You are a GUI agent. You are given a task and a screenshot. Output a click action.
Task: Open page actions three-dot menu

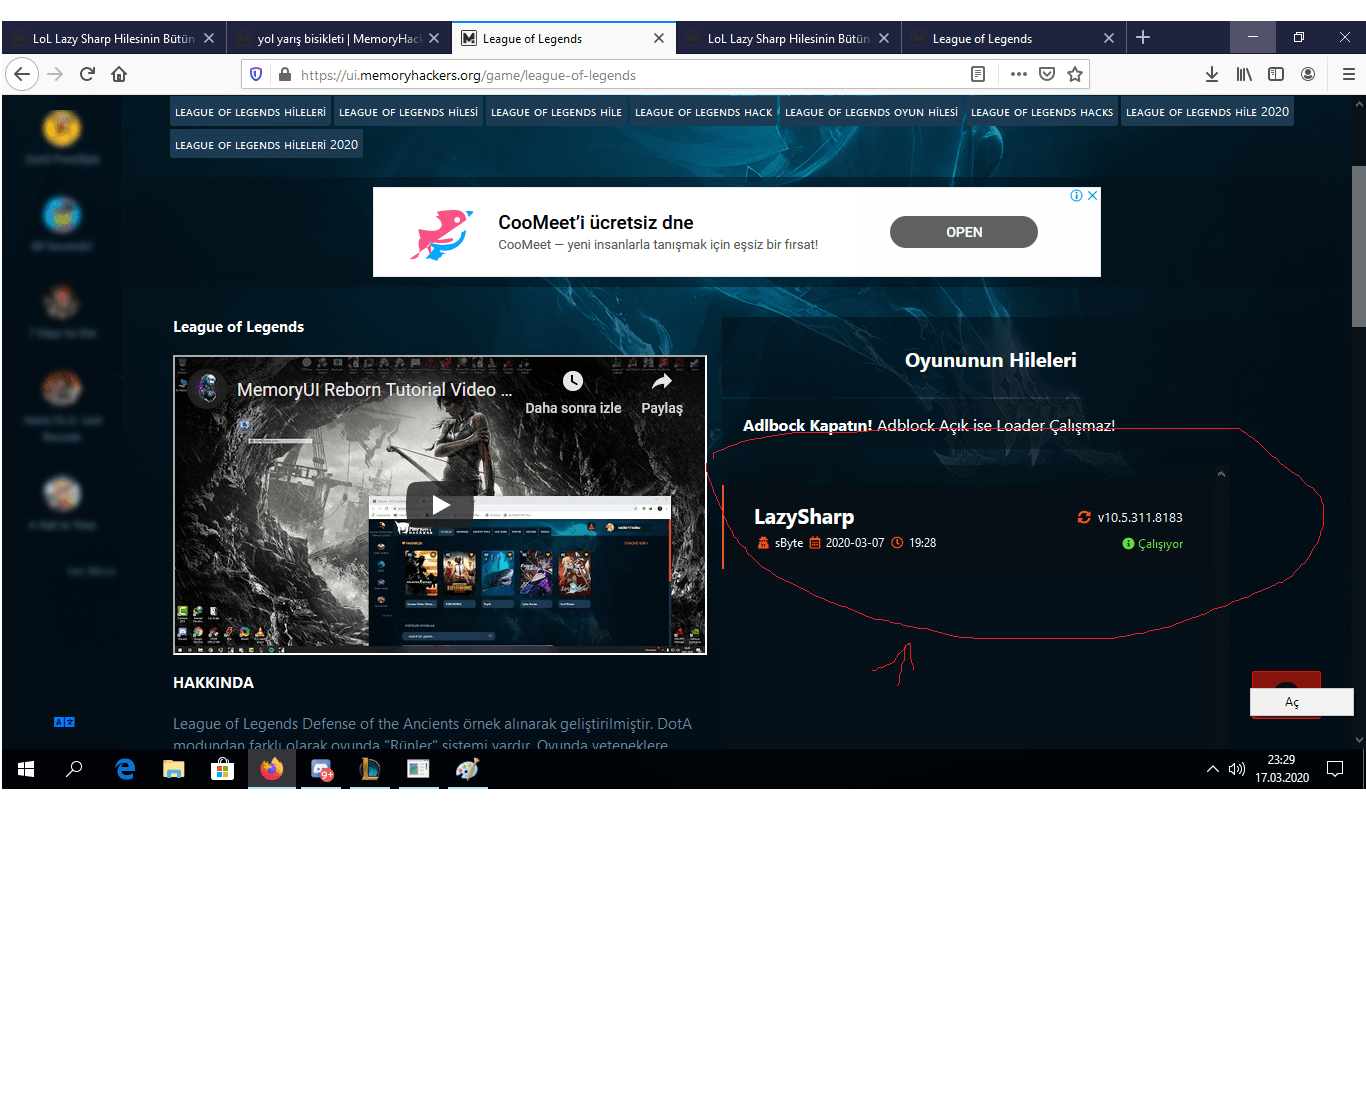point(1019,74)
